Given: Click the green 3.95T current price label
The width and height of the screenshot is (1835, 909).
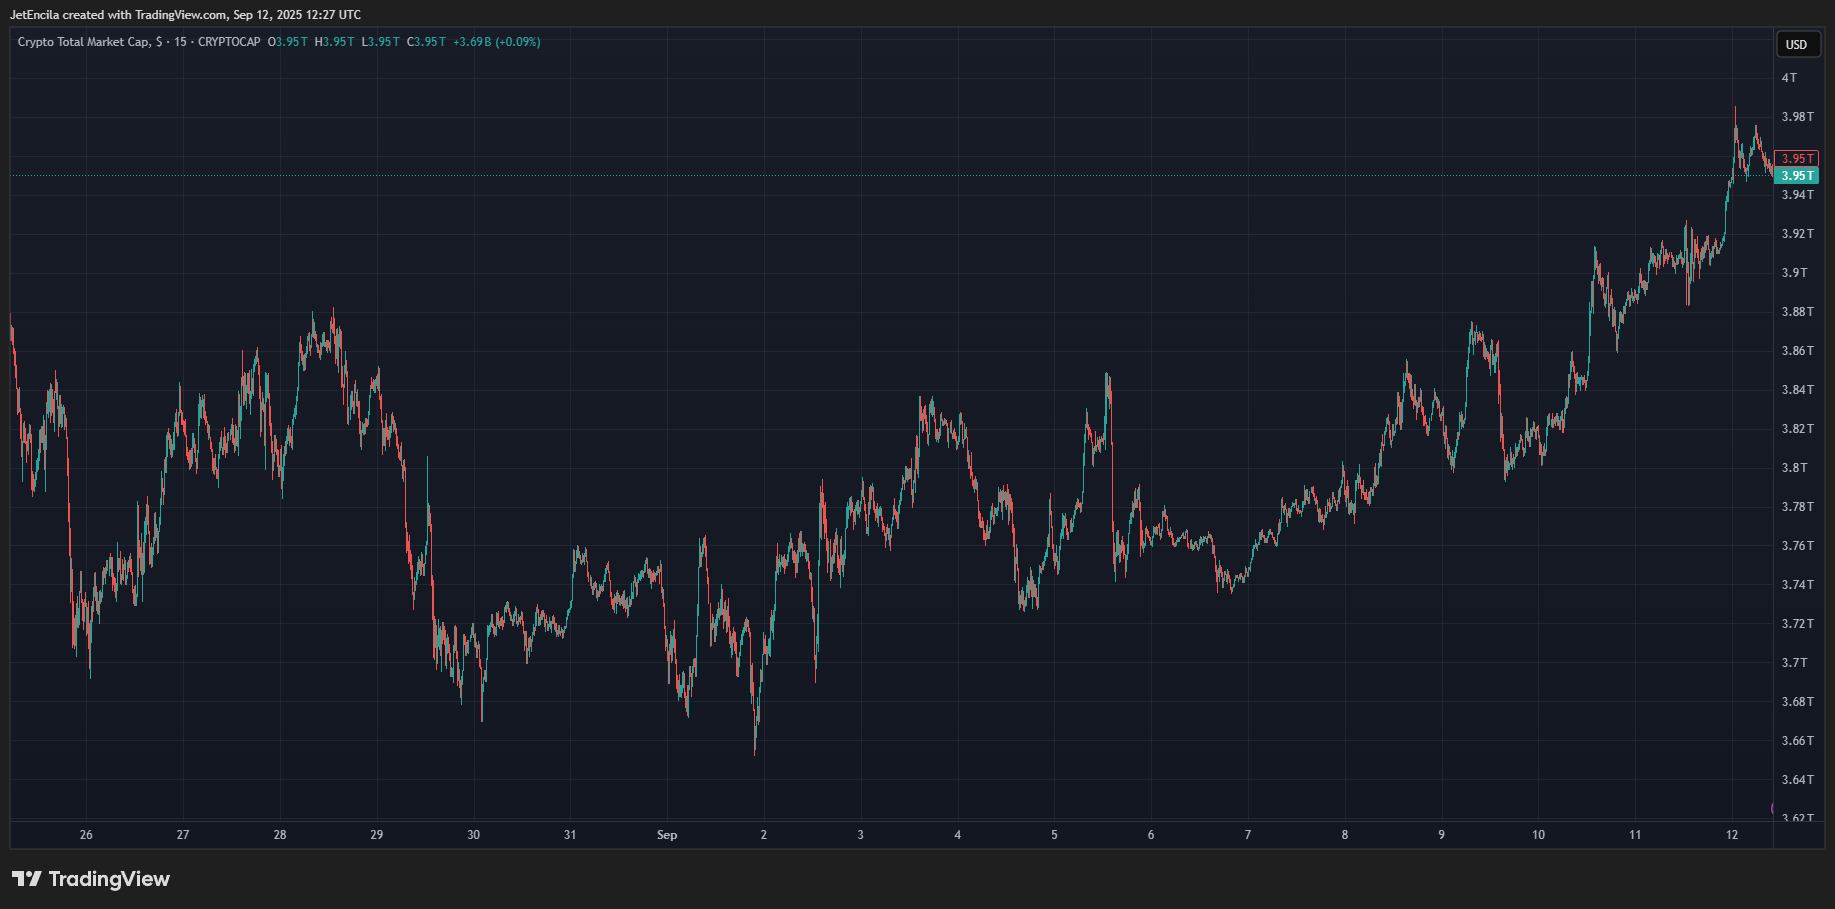Looking at the screenshot, I should click(1797, 176).
